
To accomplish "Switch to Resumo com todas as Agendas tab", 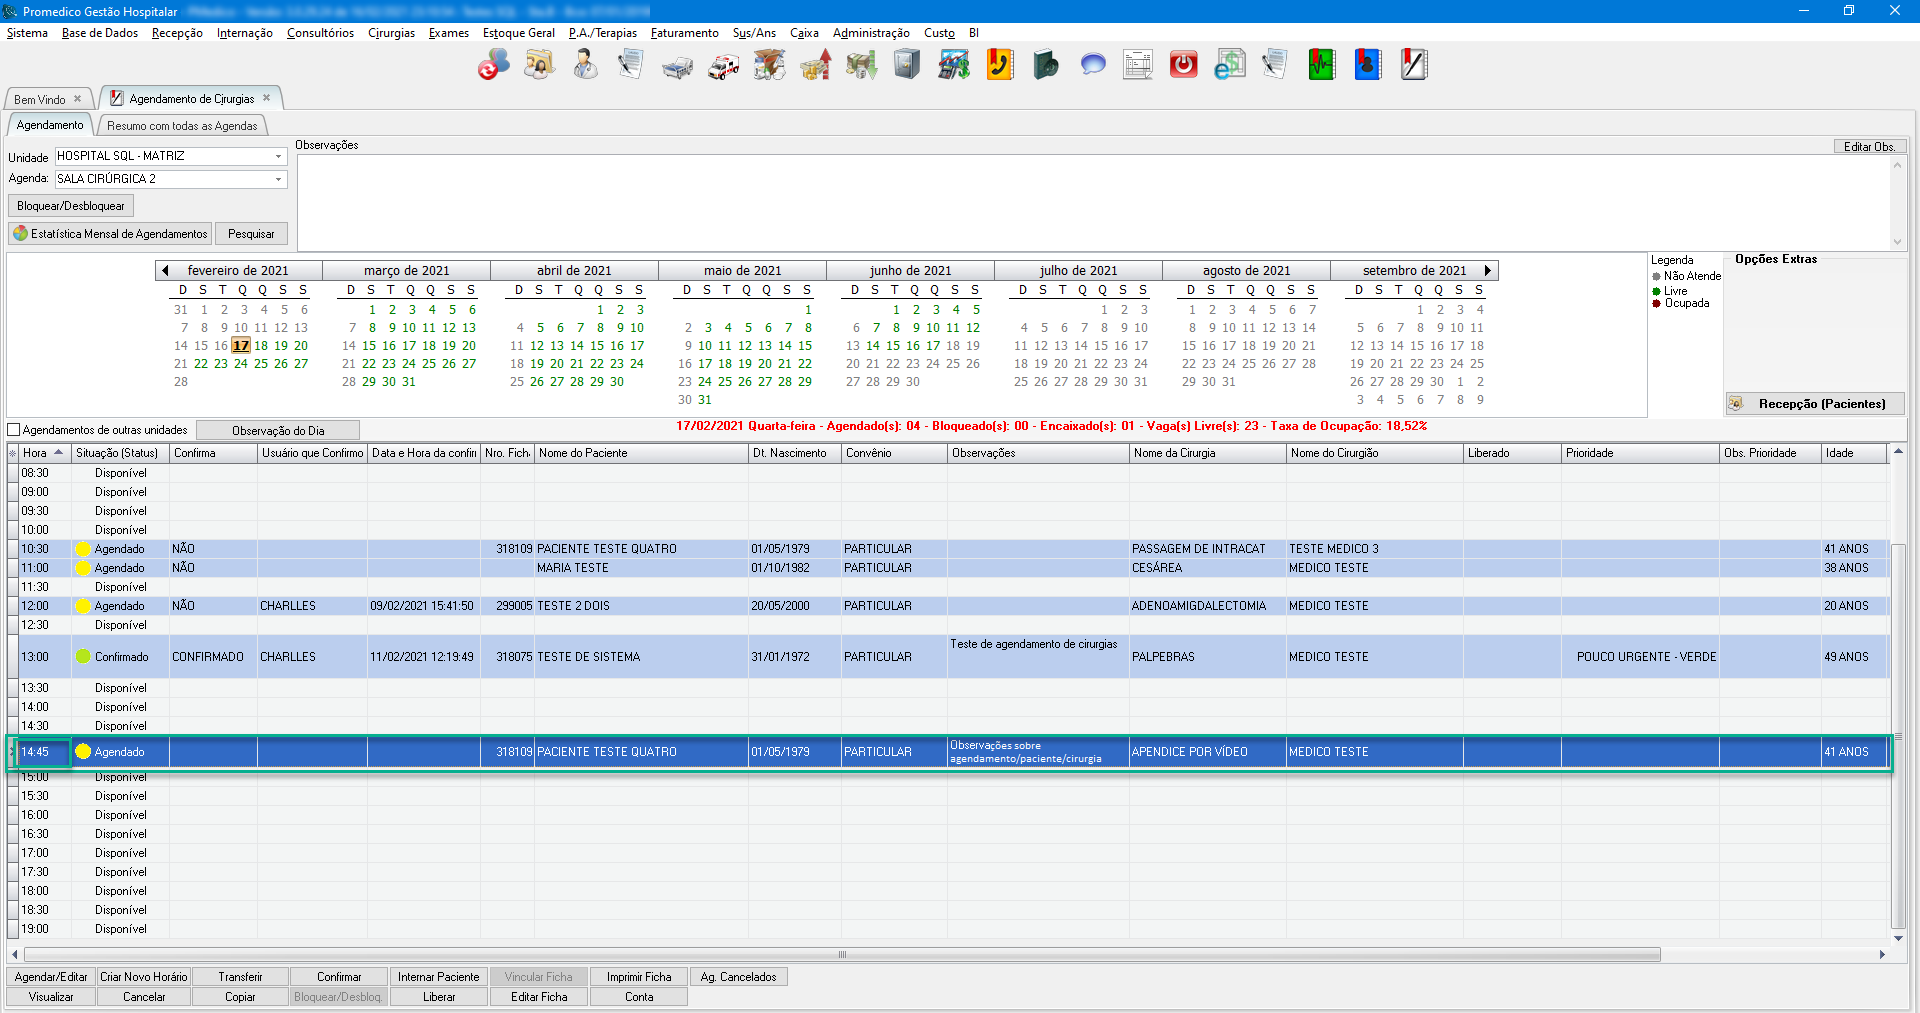I will tap(182, 126).
